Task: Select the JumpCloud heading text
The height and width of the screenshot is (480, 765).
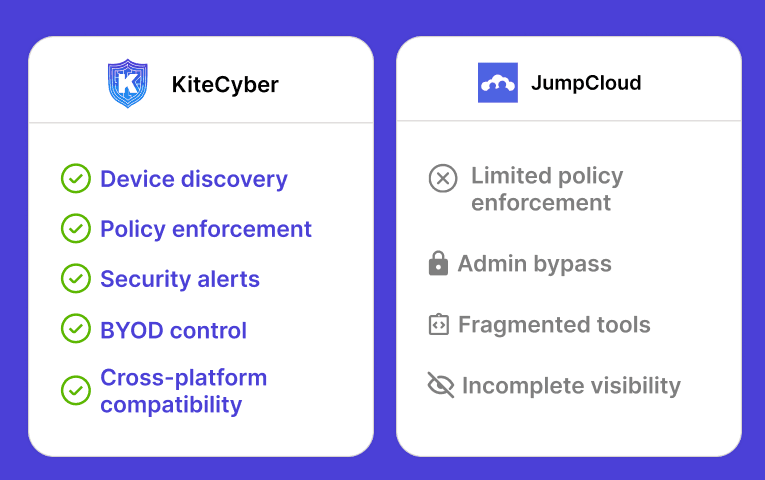Action: tap(586, 83)
